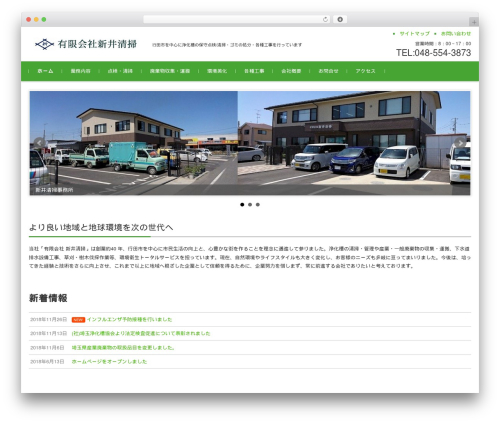Screen dimensions: 500x423
Task: Click the office building slideshow image
Action: (250, 143)
